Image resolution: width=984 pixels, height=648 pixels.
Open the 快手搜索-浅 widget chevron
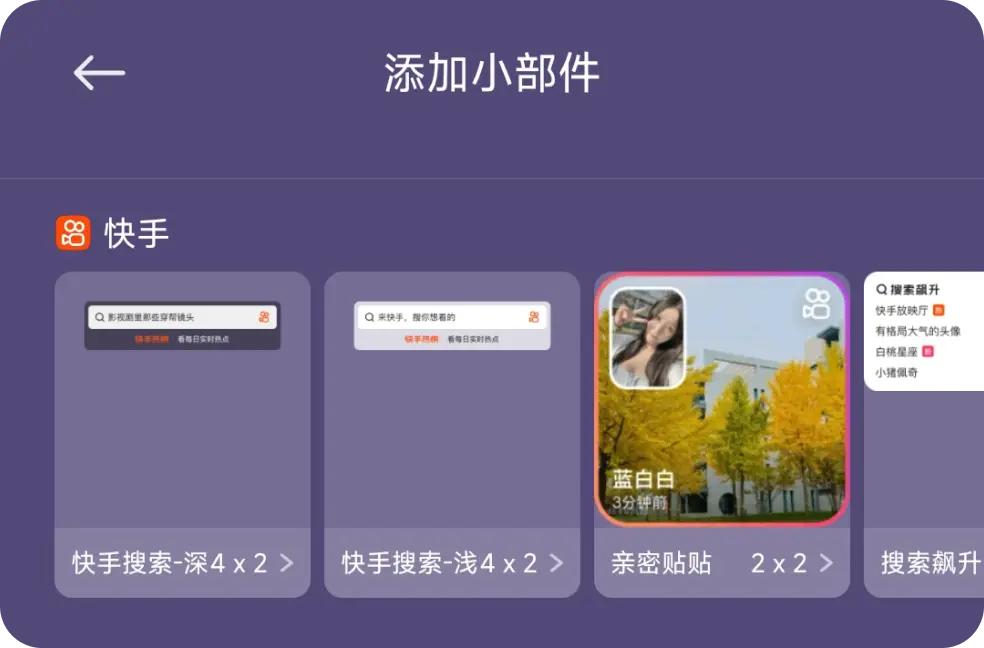tap(557, 563)
